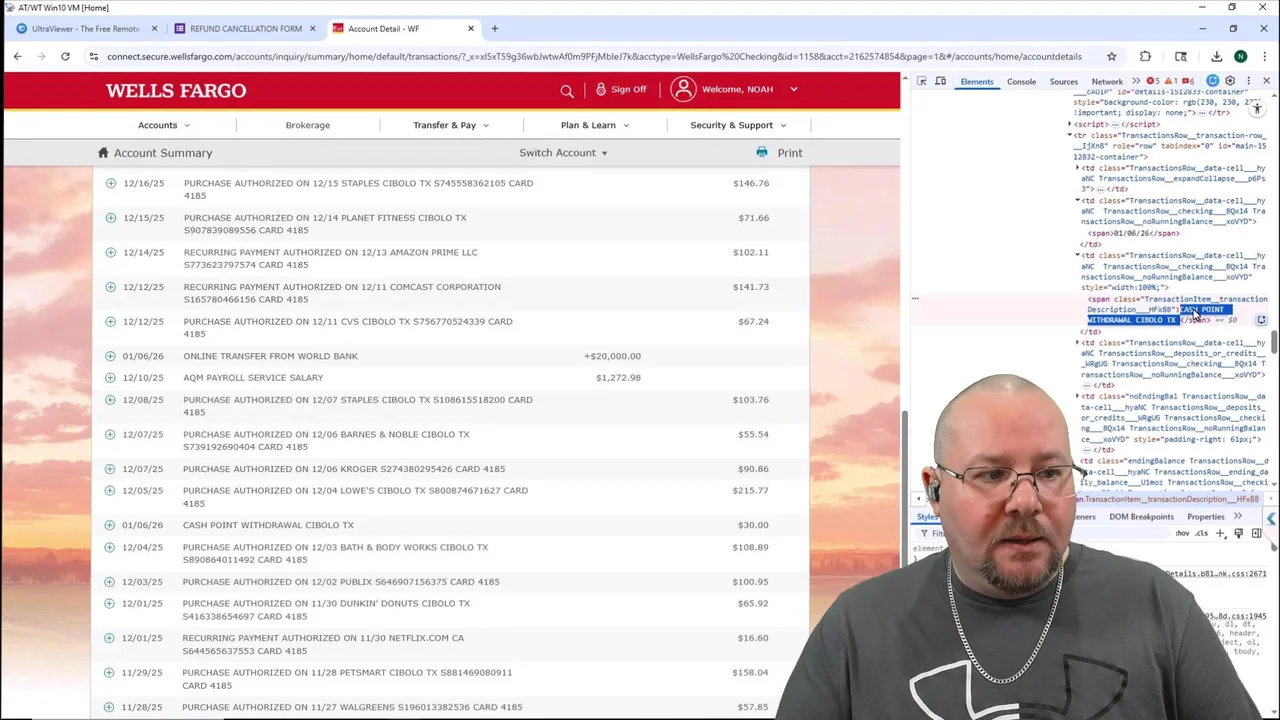The width and height of the screenshot is (1280, 720).
Task: Close the DevTools panel
Action: coord(1266,81)
